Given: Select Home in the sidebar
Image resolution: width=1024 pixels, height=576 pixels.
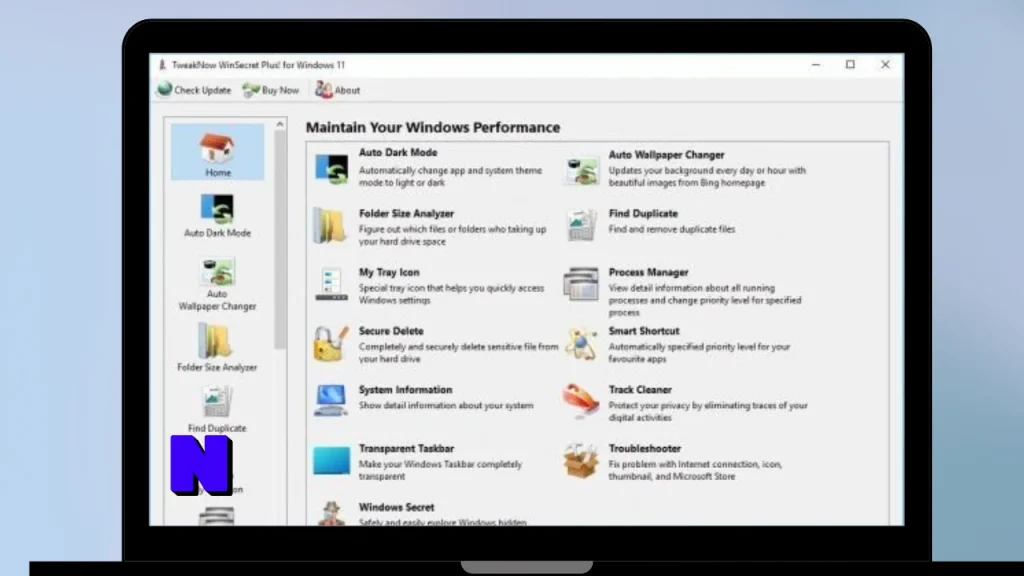Looking at the screenshot, I should [x=217, y=152].
